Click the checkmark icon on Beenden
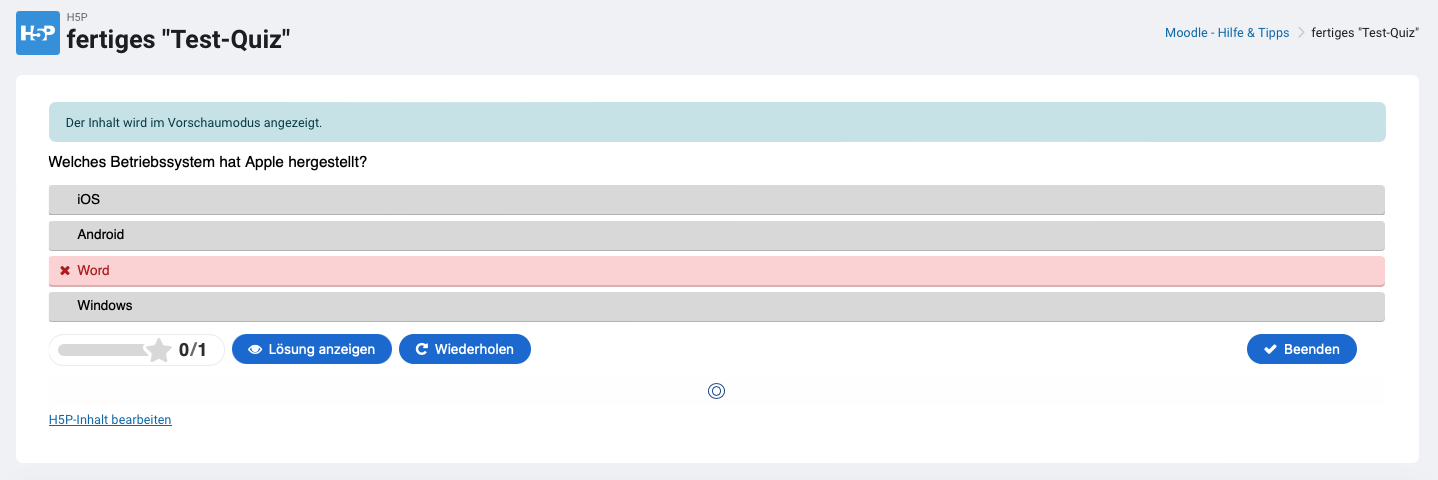This screenshot has width=1438, height=480. pyautogui.click(x=1270, y=350)
